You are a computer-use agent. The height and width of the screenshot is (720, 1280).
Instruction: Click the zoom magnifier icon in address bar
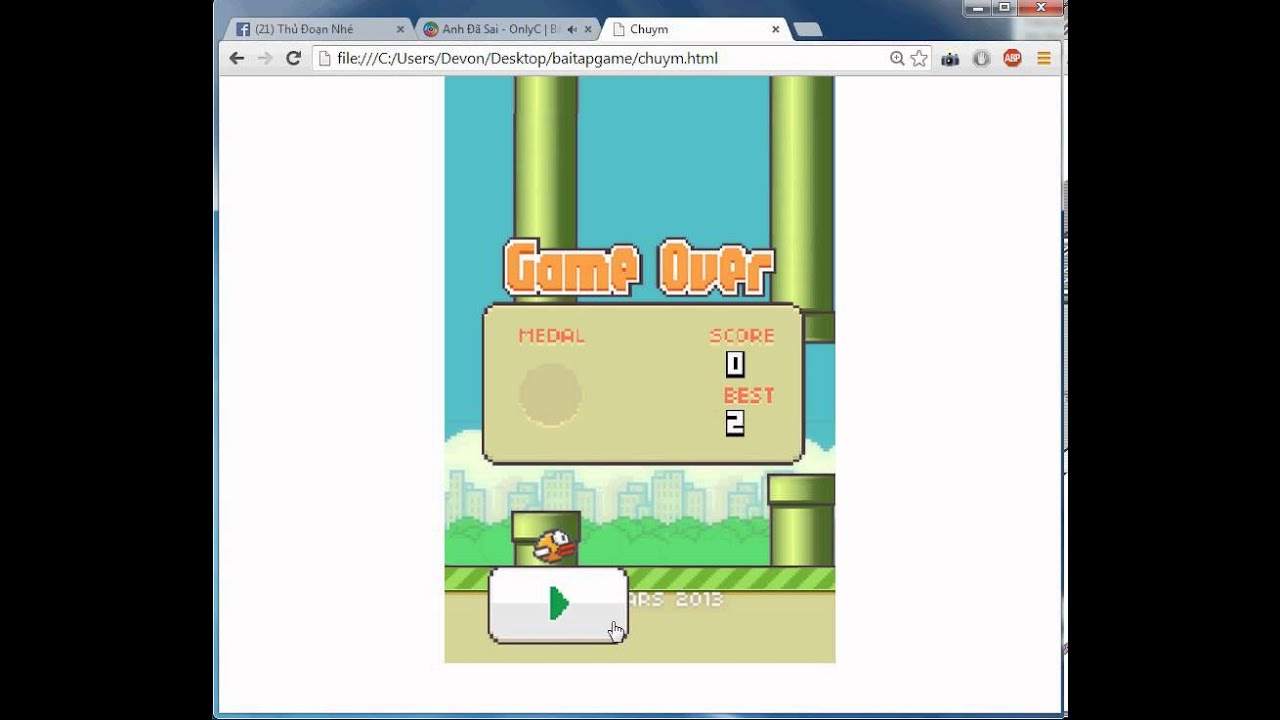coord(897,58)
